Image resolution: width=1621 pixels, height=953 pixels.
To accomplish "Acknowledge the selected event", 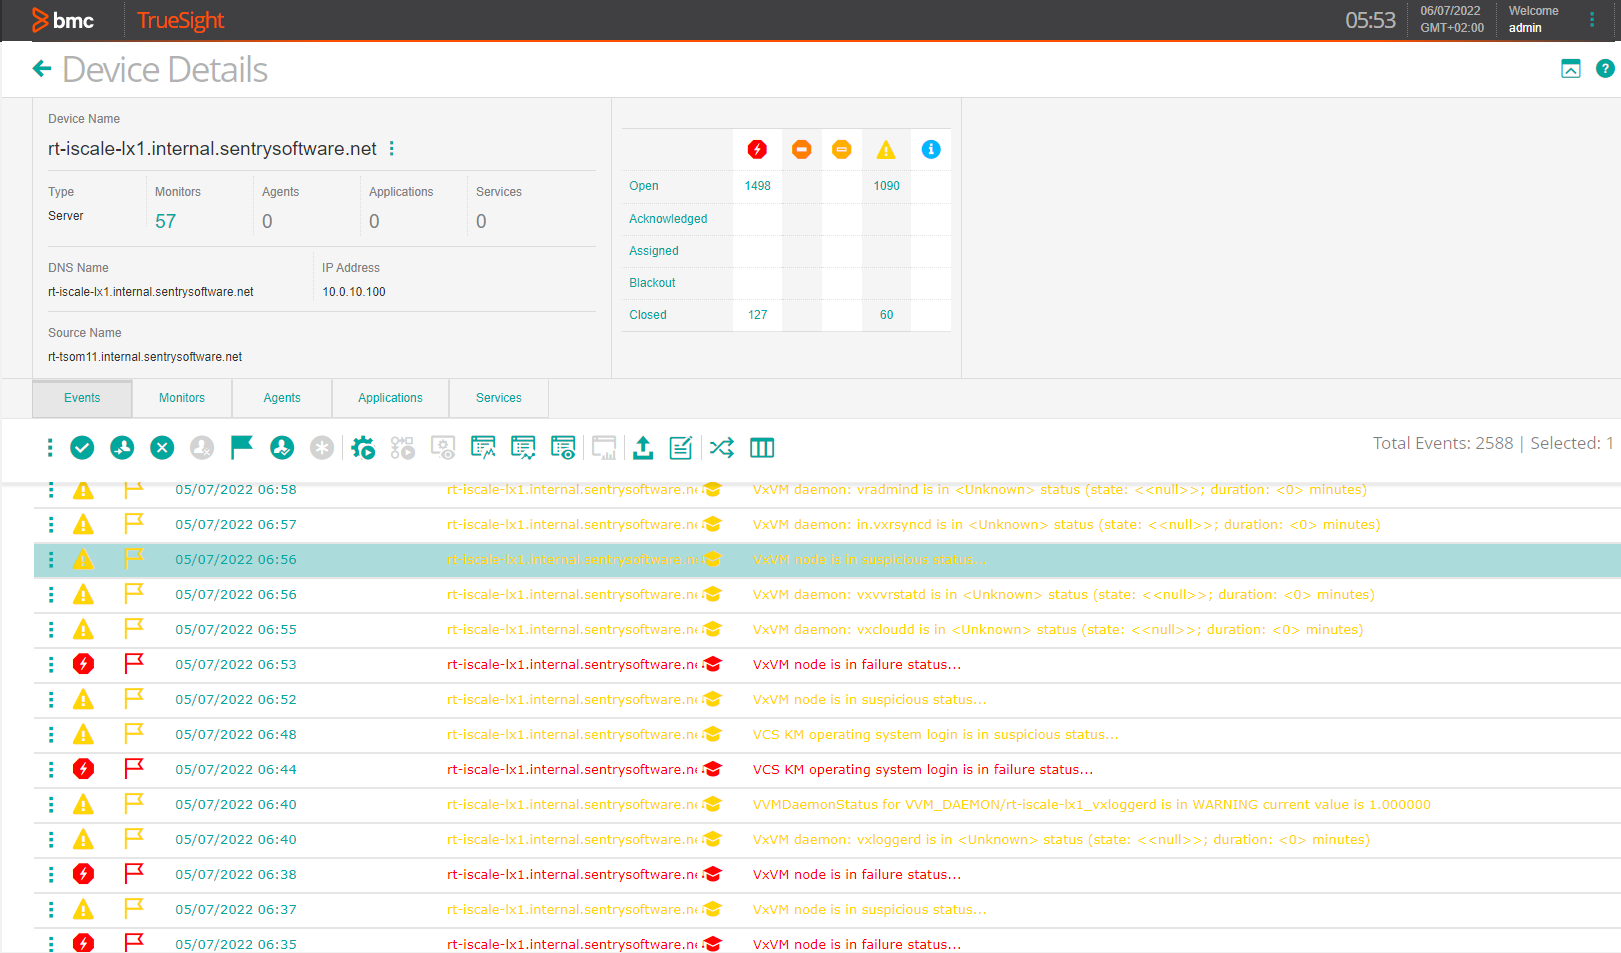I will (x=82, y=447).
